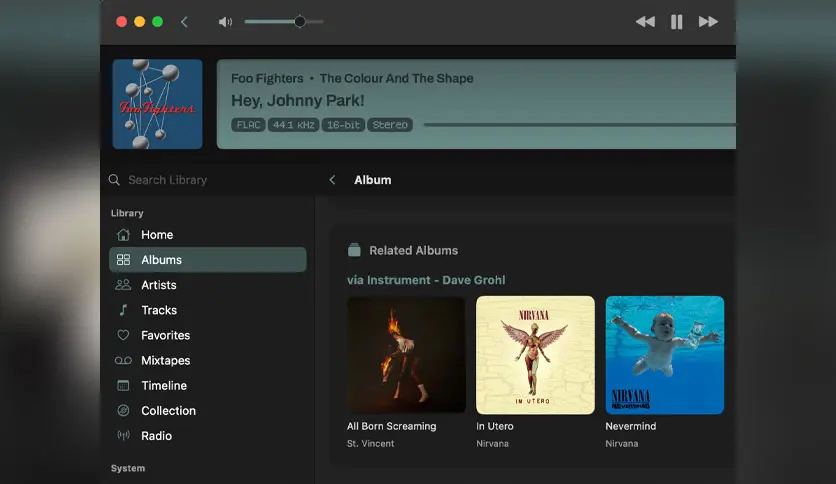This screenshot has height=484, width=836.
Task: Open the All Born Screaming album cover
Action: 406,355
